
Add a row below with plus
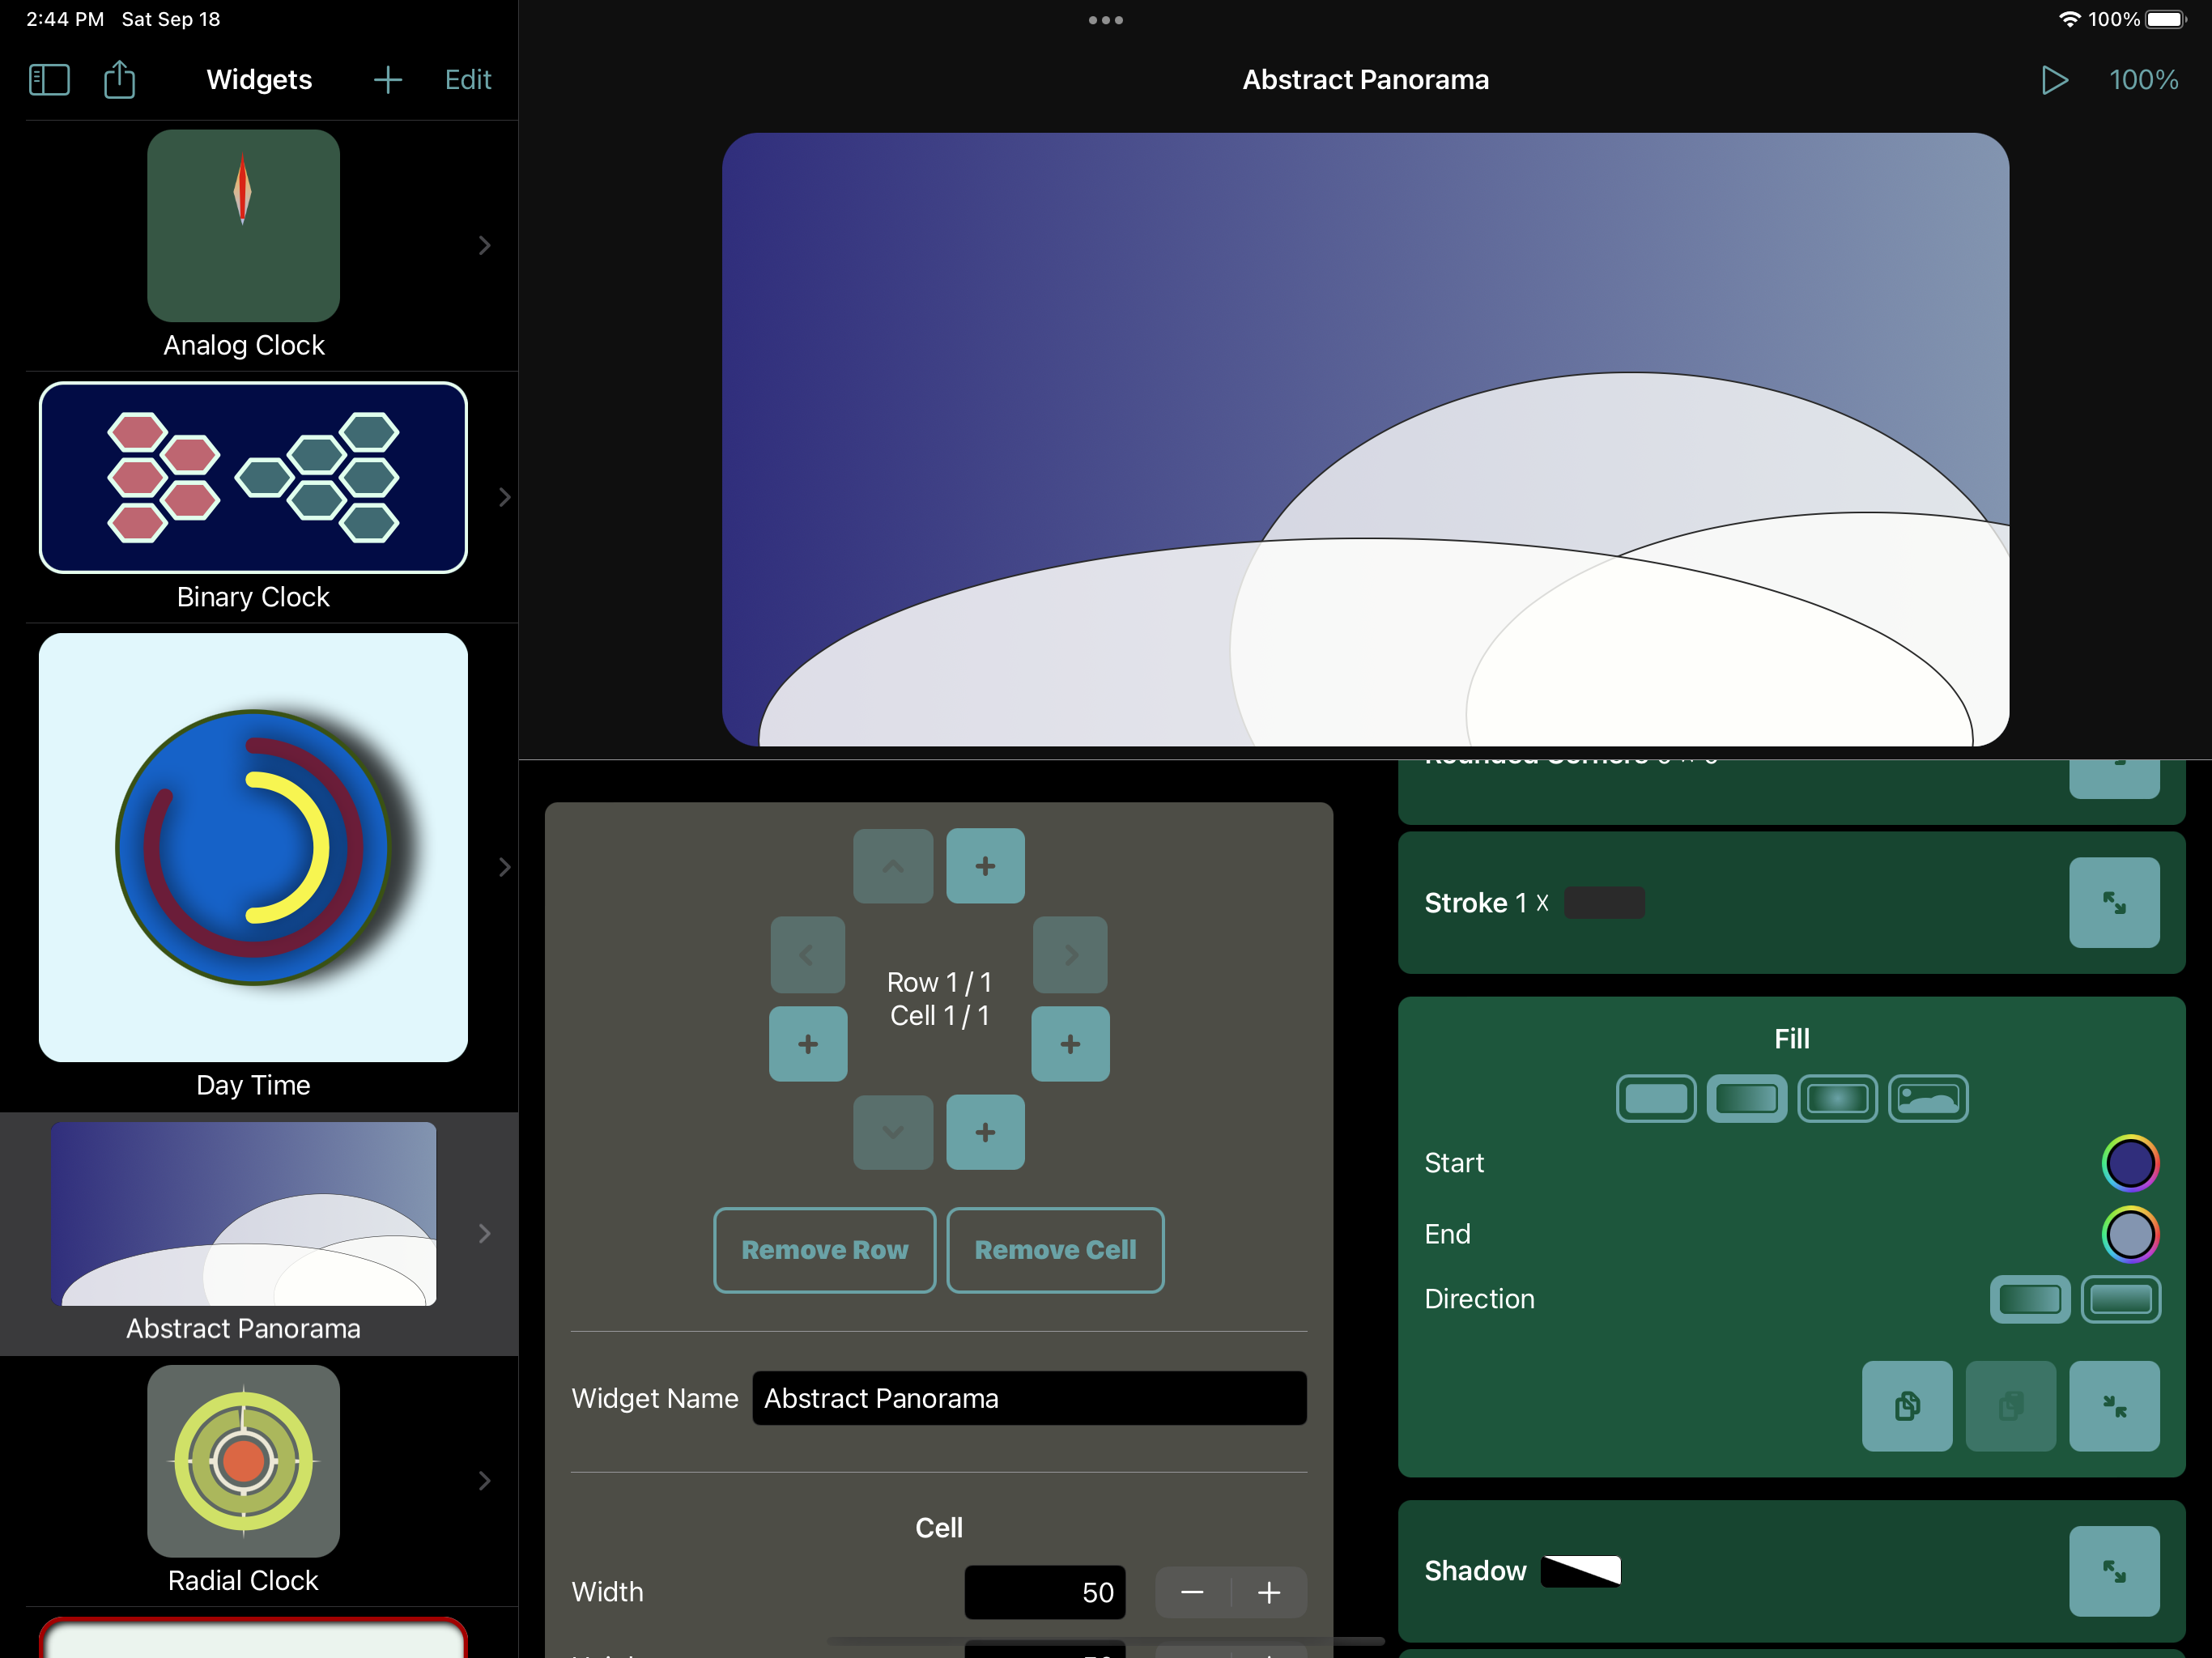985,1132
